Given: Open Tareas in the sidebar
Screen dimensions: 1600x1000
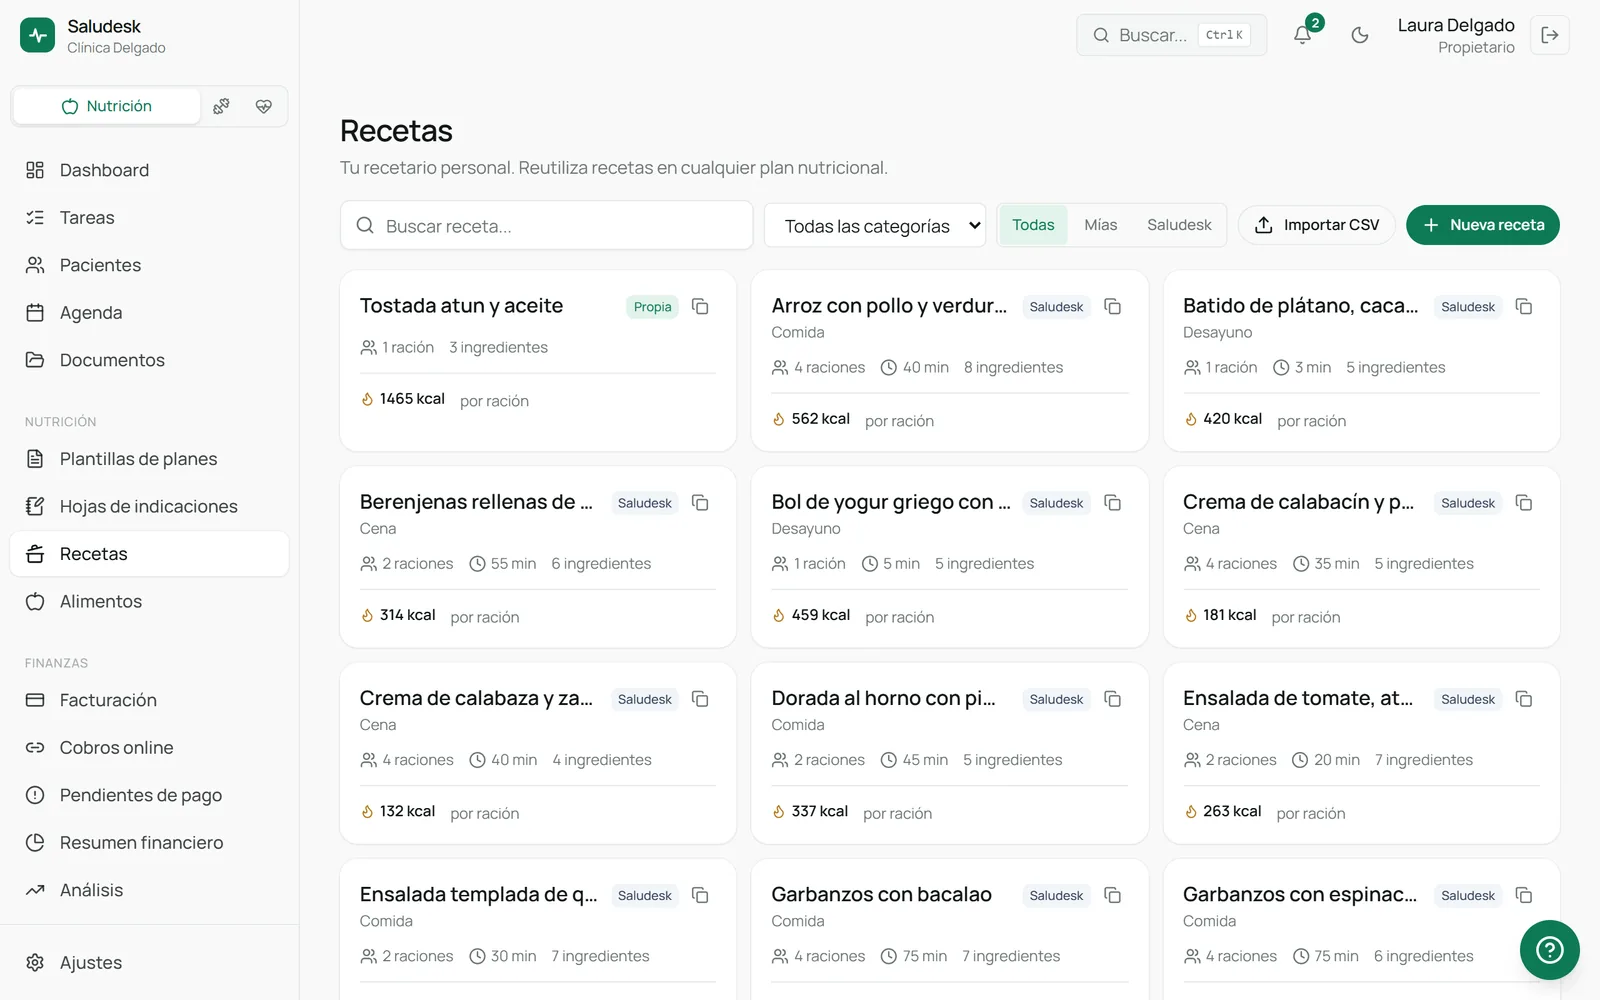Looking at the screenshot, I should tap(149, 217).
